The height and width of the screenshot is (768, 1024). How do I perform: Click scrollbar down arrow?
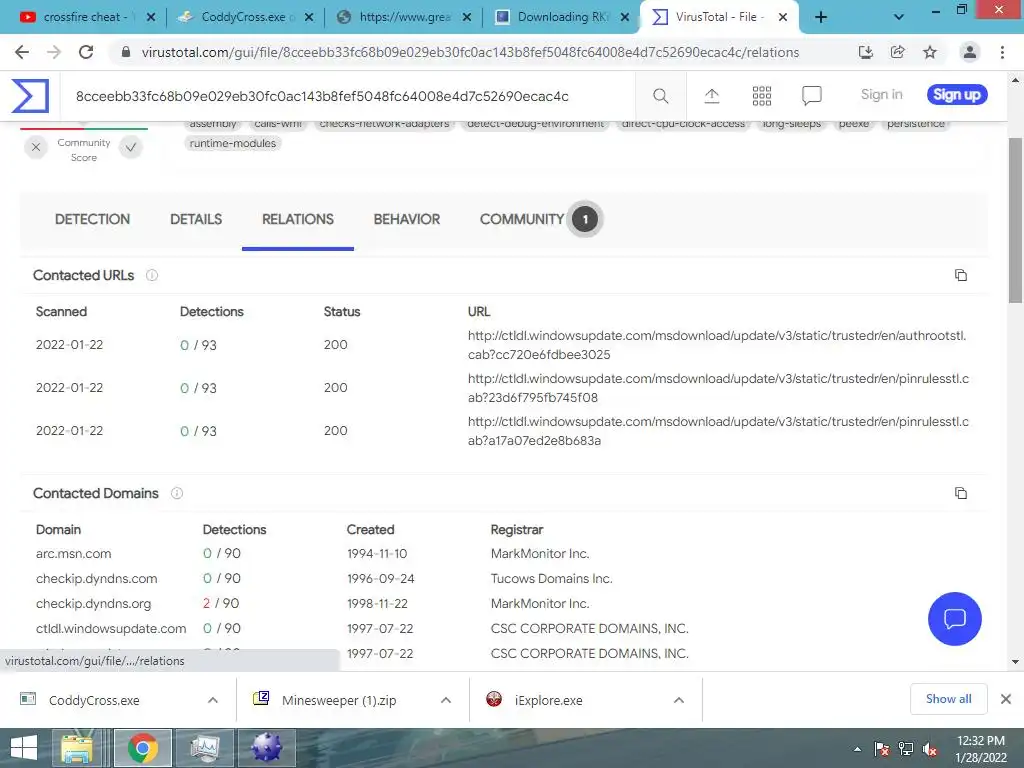[1015, 661]
